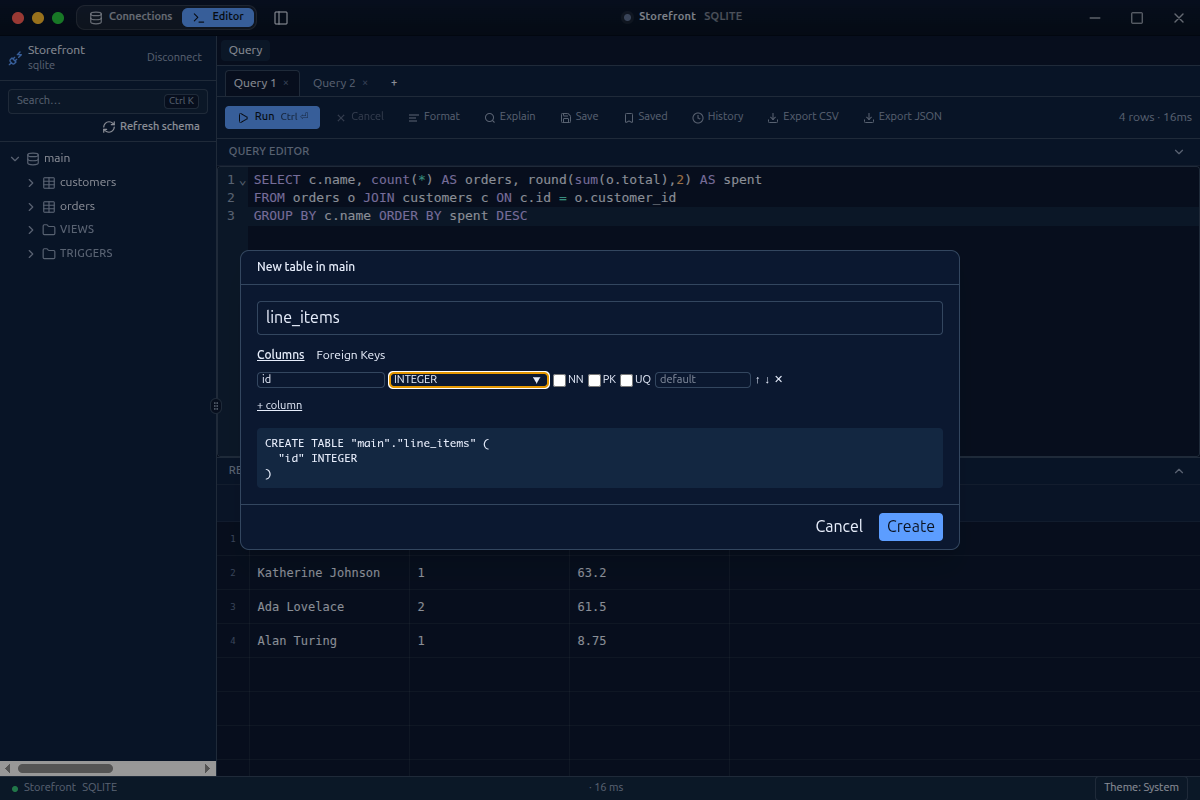Save the current query
Image resolution: width=1200 pixels, height=800 pixels.
[580, 117]
